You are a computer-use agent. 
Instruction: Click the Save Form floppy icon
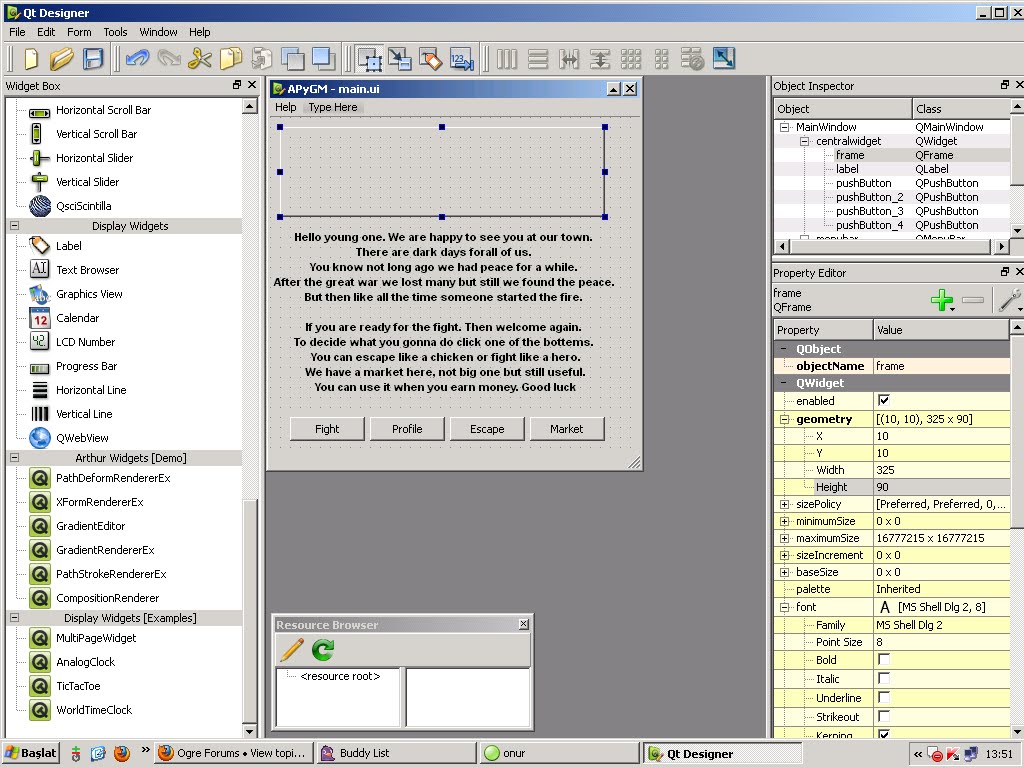click(x=93, y=59)
